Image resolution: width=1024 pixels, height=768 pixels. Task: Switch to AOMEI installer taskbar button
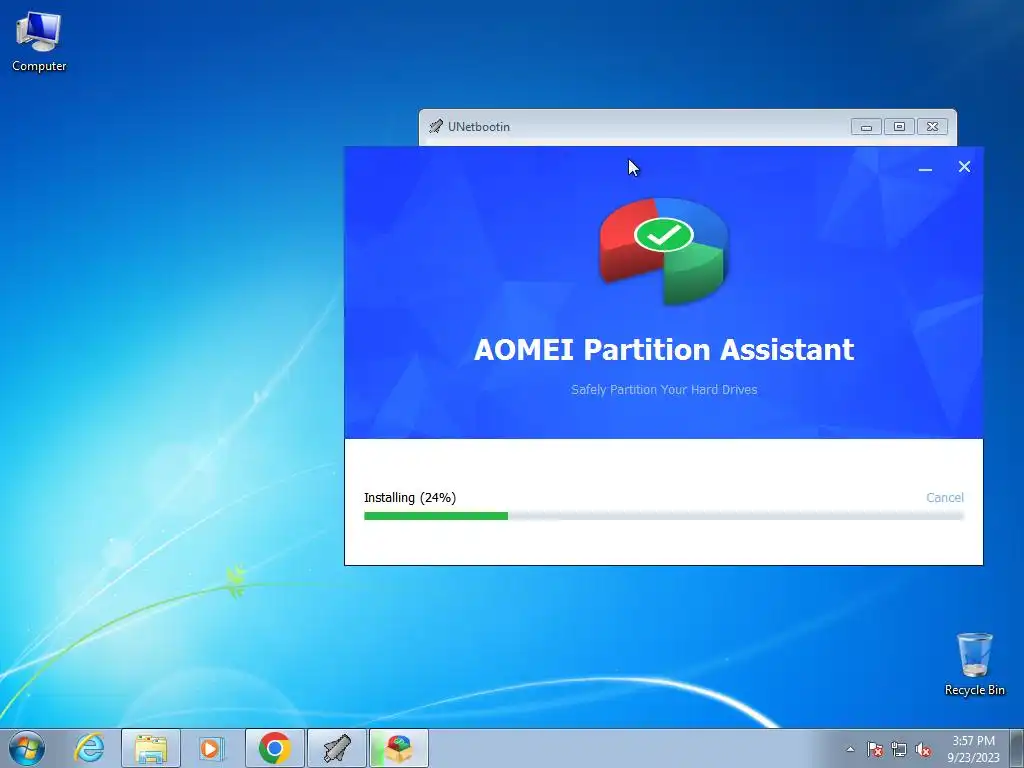pyautogui.click(x=399, y=748)
